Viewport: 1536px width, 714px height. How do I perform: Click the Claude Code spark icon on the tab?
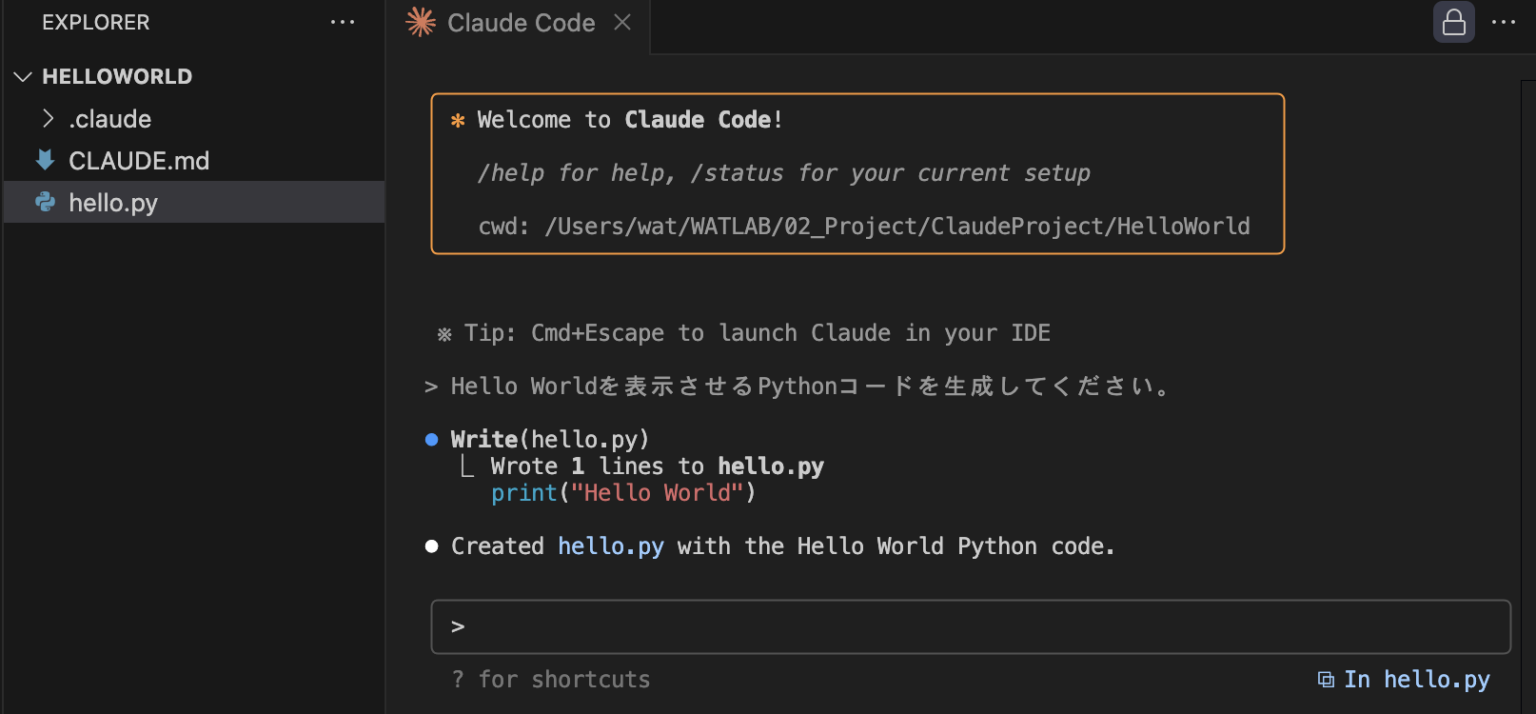click(419, 22)
